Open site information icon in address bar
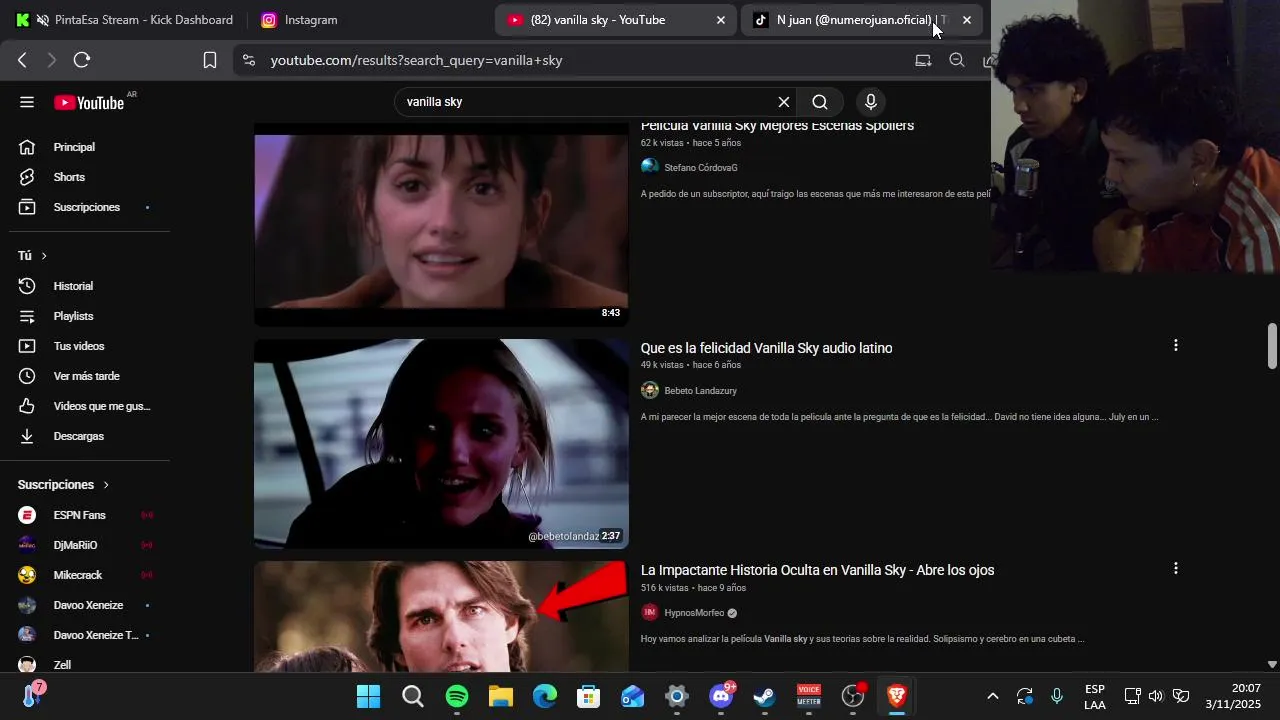Image resolution: width=1280 pixels, height=720 pixels. 249,60
